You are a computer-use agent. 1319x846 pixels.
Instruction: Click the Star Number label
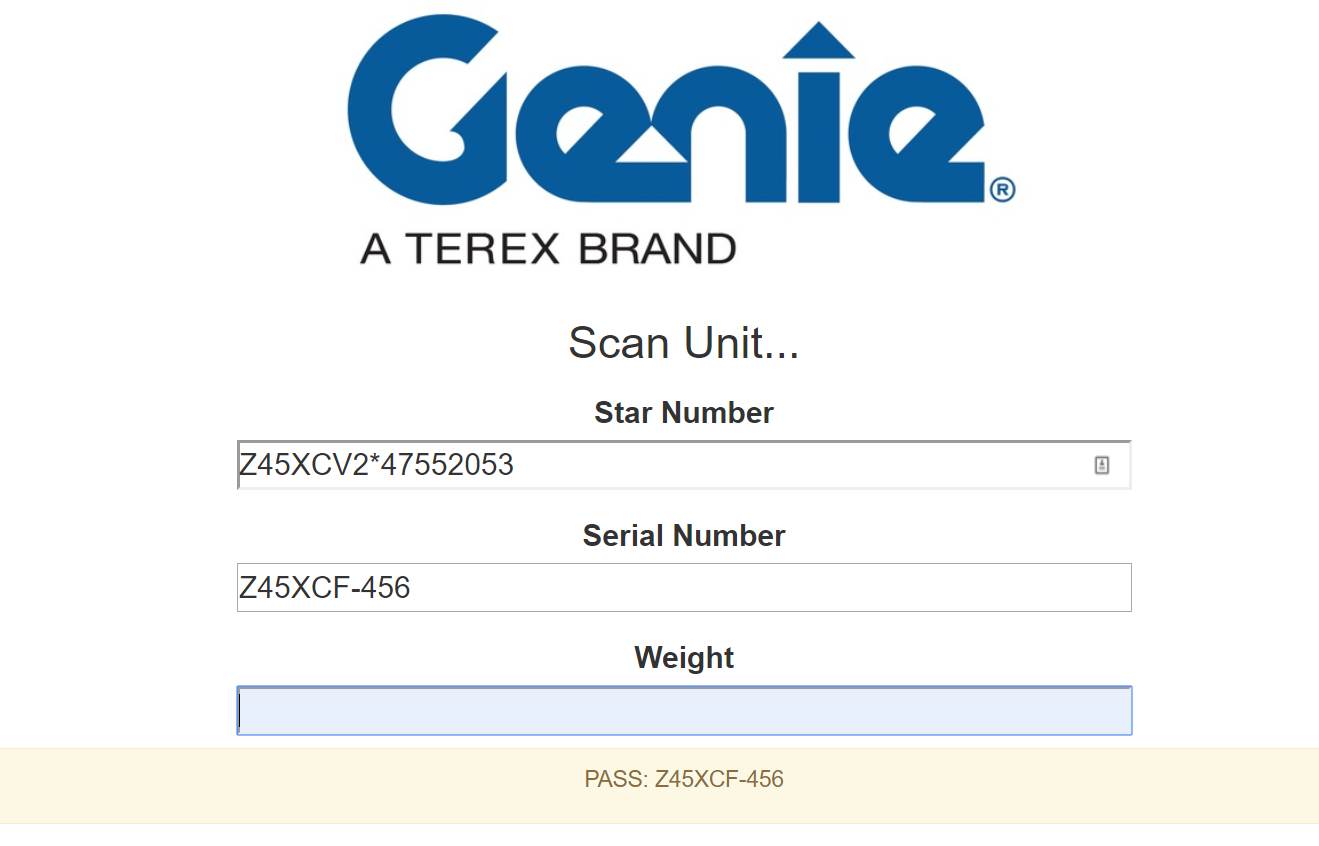point(684,413)
